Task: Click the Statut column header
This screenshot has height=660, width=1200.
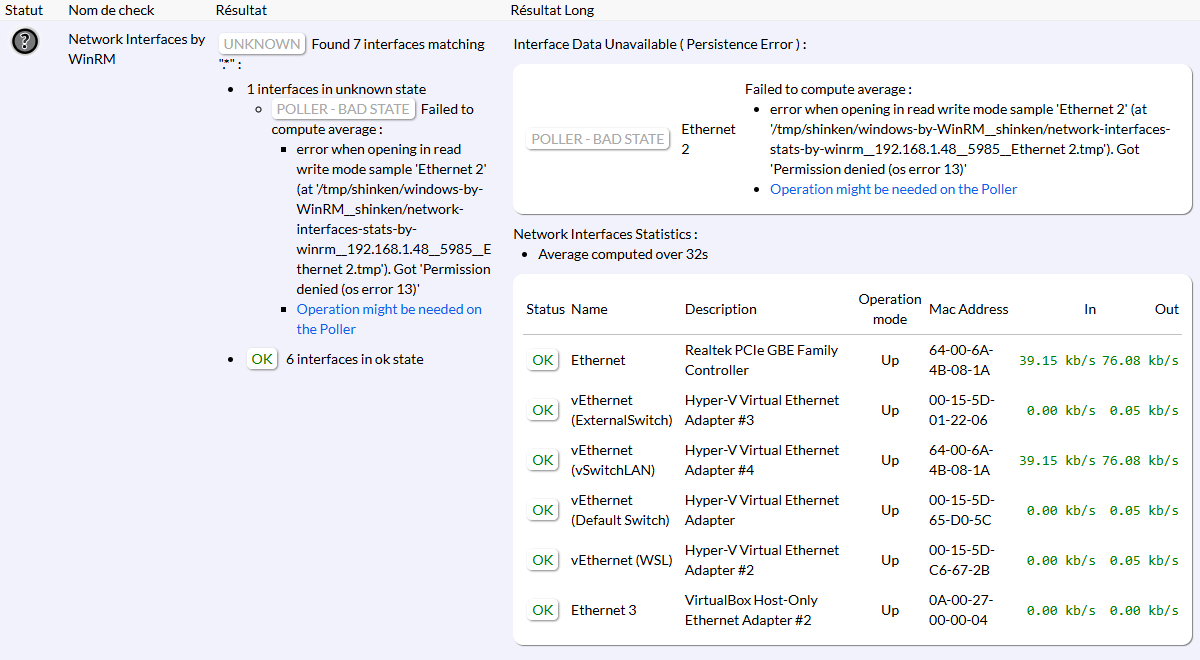Action: [x=22, y=10]
